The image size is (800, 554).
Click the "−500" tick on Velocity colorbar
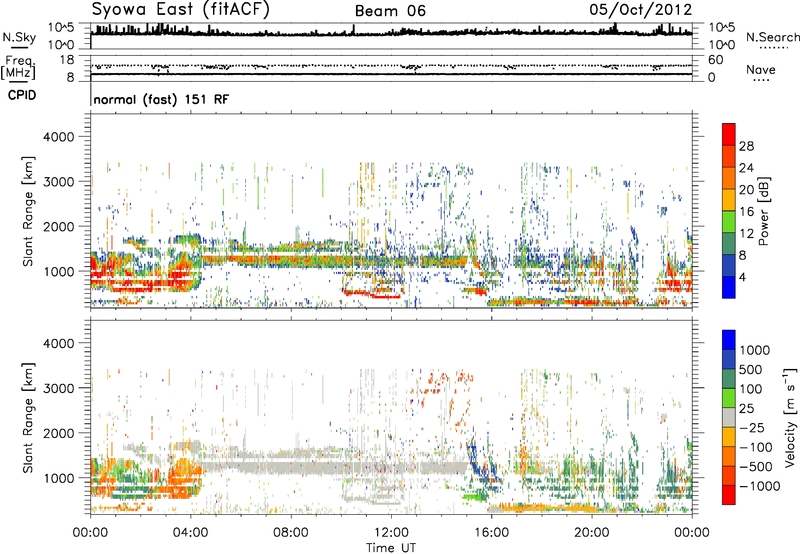coord(756,467)
